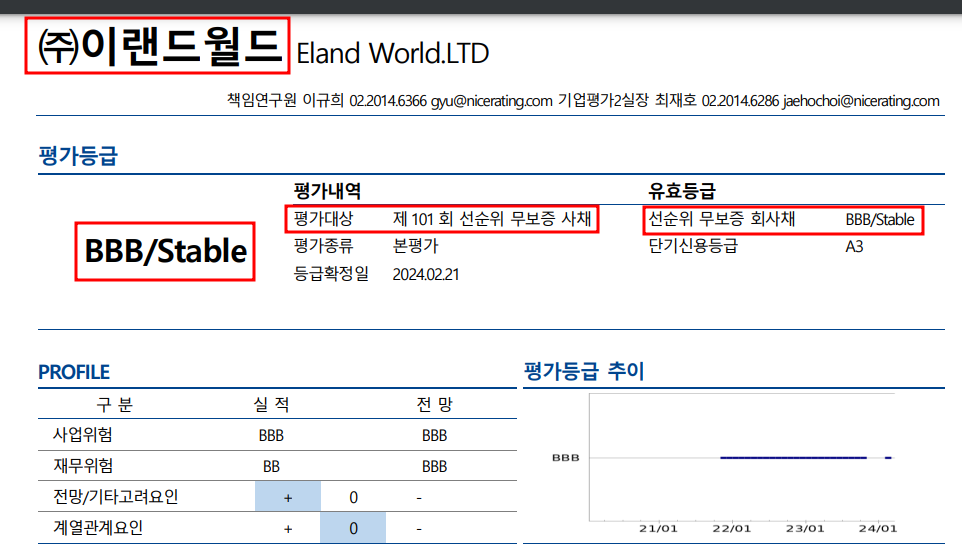Click the 실 적 table header
Viewport: 962px width, 554px height.
[x=271, y=404]
